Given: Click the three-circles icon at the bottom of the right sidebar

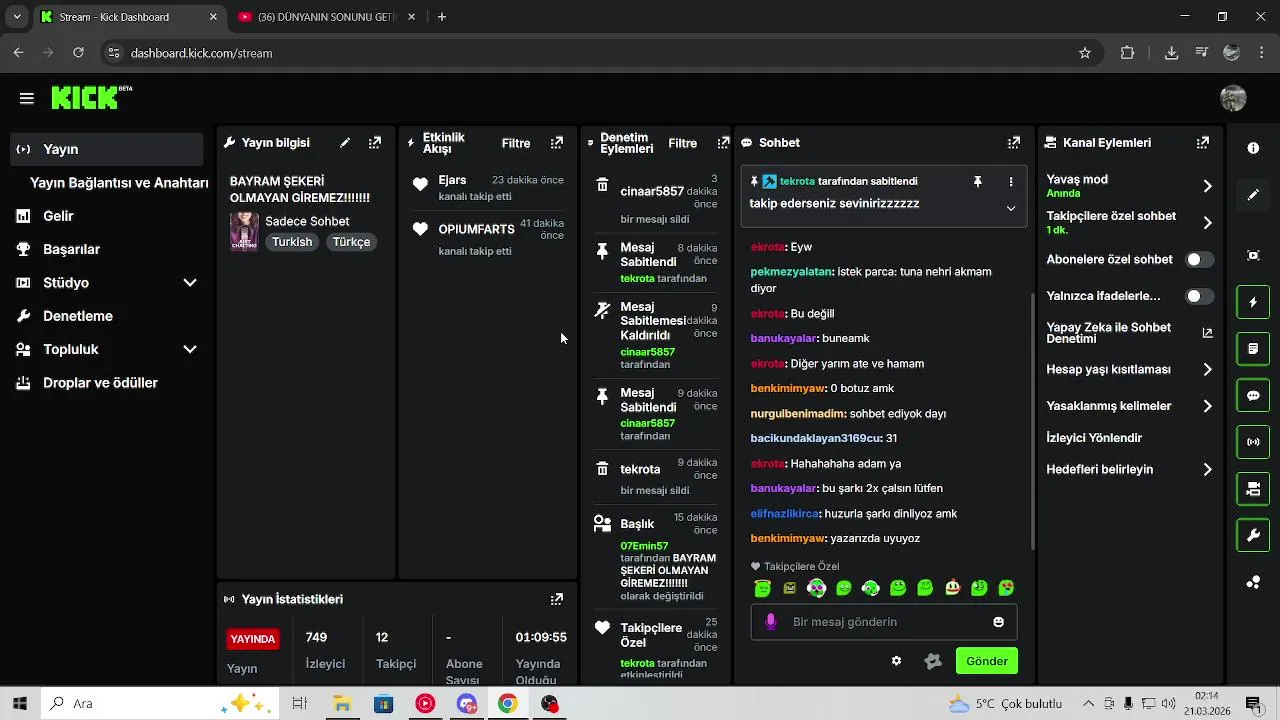Looking at the screenshot, I should 1253,583.
